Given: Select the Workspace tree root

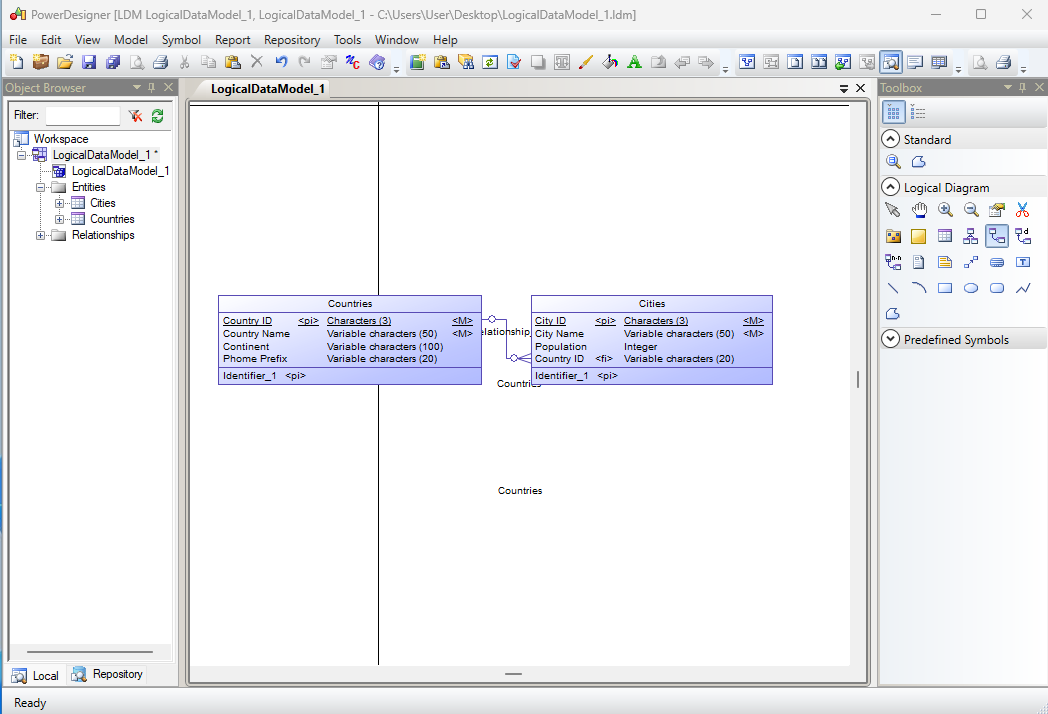Looking at the screenshot, I should [x=61, y=139].
